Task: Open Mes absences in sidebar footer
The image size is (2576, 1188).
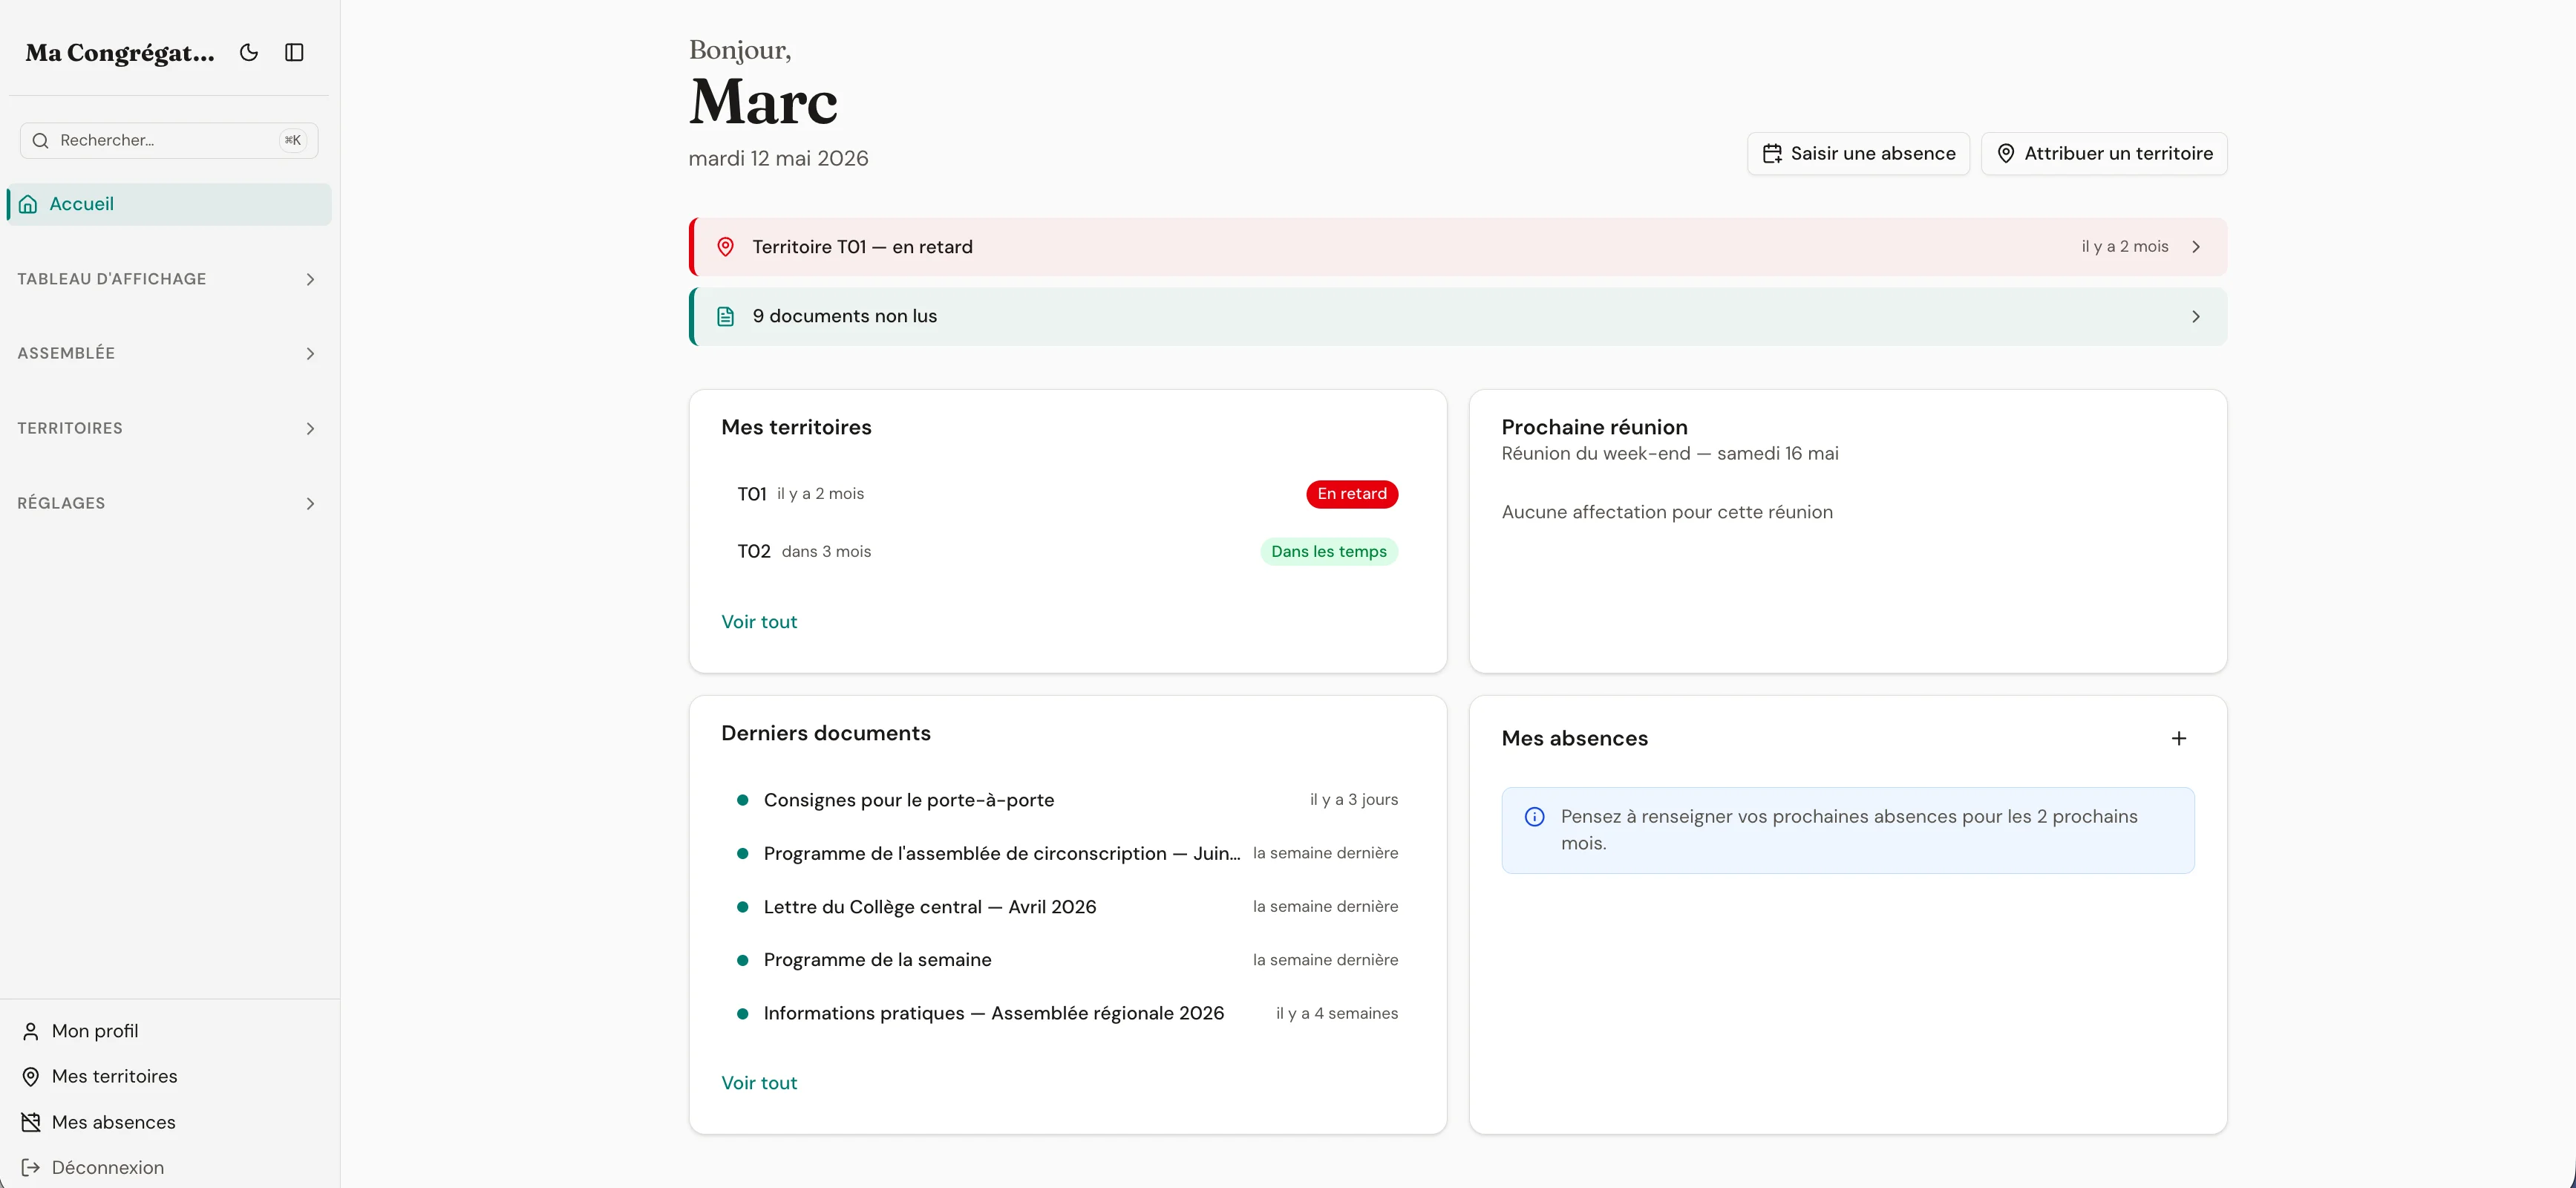Action: point(169,1122)
